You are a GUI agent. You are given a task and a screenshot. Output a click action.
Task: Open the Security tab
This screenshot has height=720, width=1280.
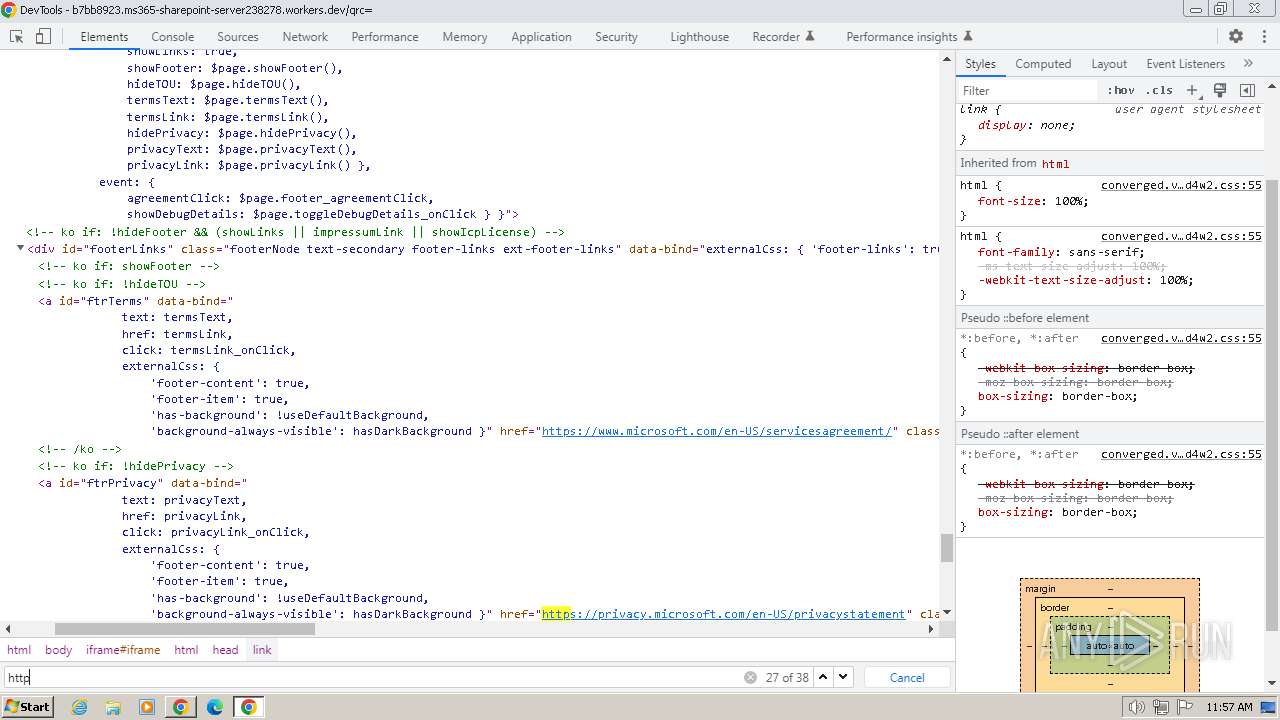pyautogui.click(x=616, y=36)
